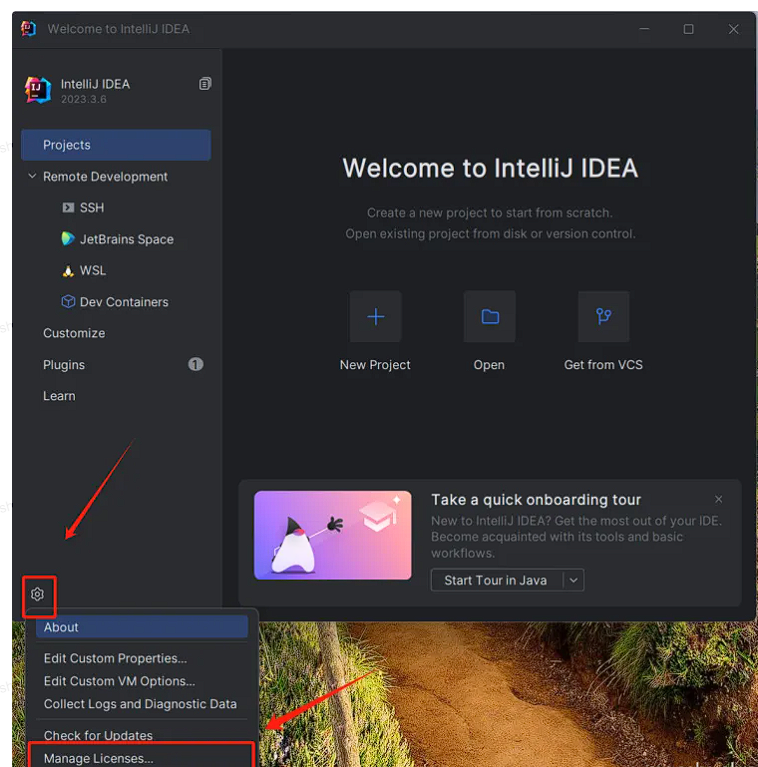Click the IntelliJ IDEA logo in sidebar
This screenshot has height=767, width=758.
[x=38, y=90]
